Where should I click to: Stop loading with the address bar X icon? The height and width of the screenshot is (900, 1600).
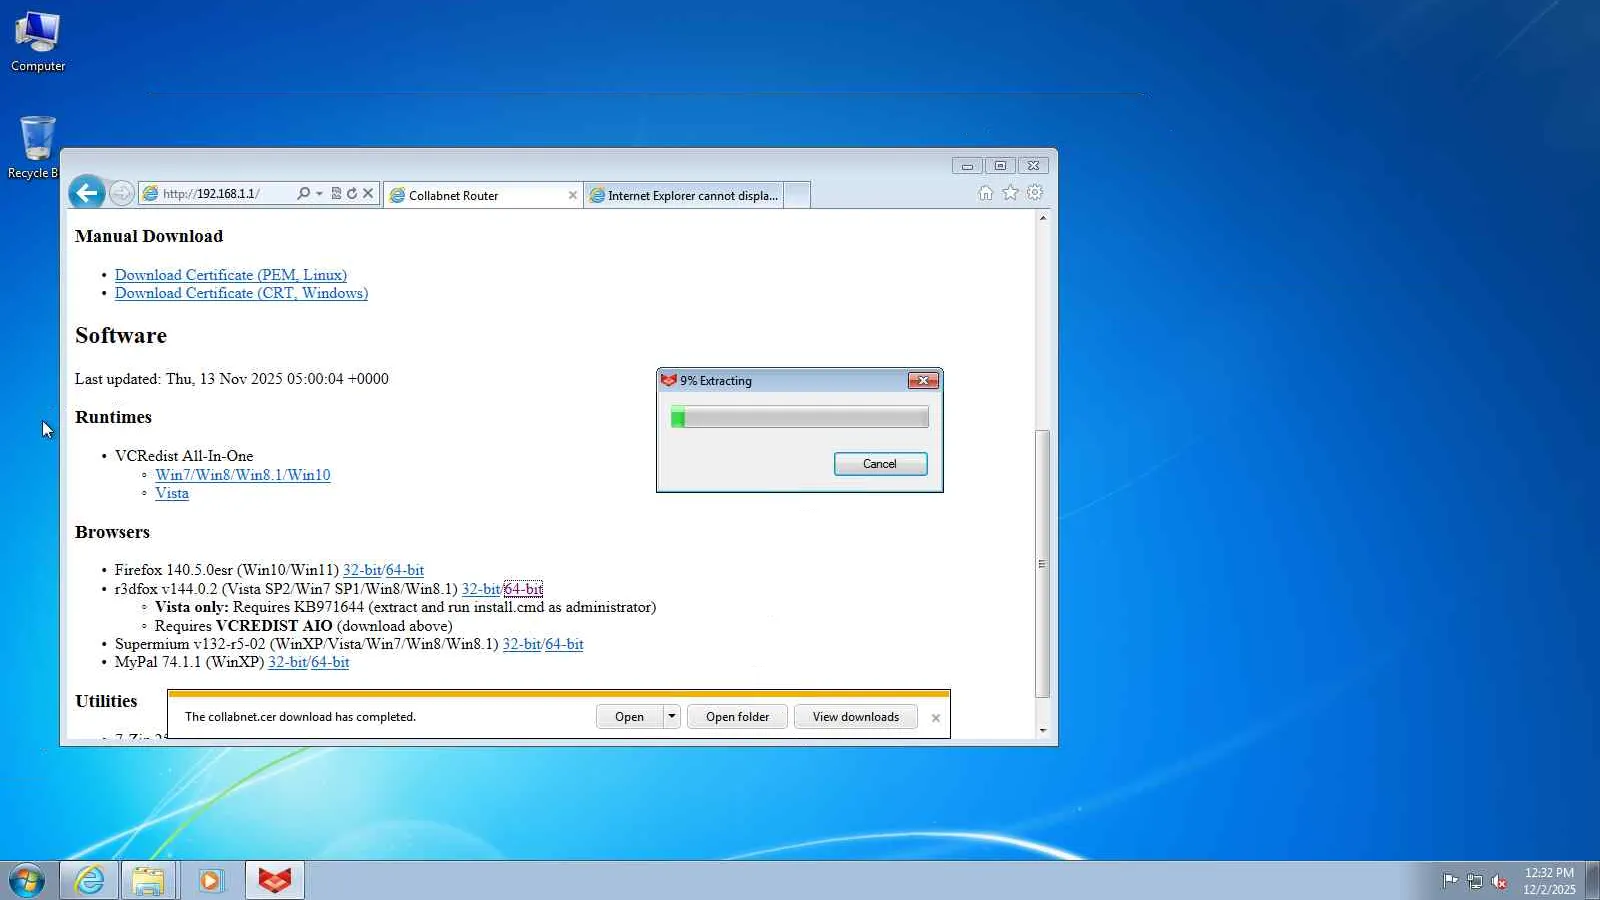tap(368, 193)
